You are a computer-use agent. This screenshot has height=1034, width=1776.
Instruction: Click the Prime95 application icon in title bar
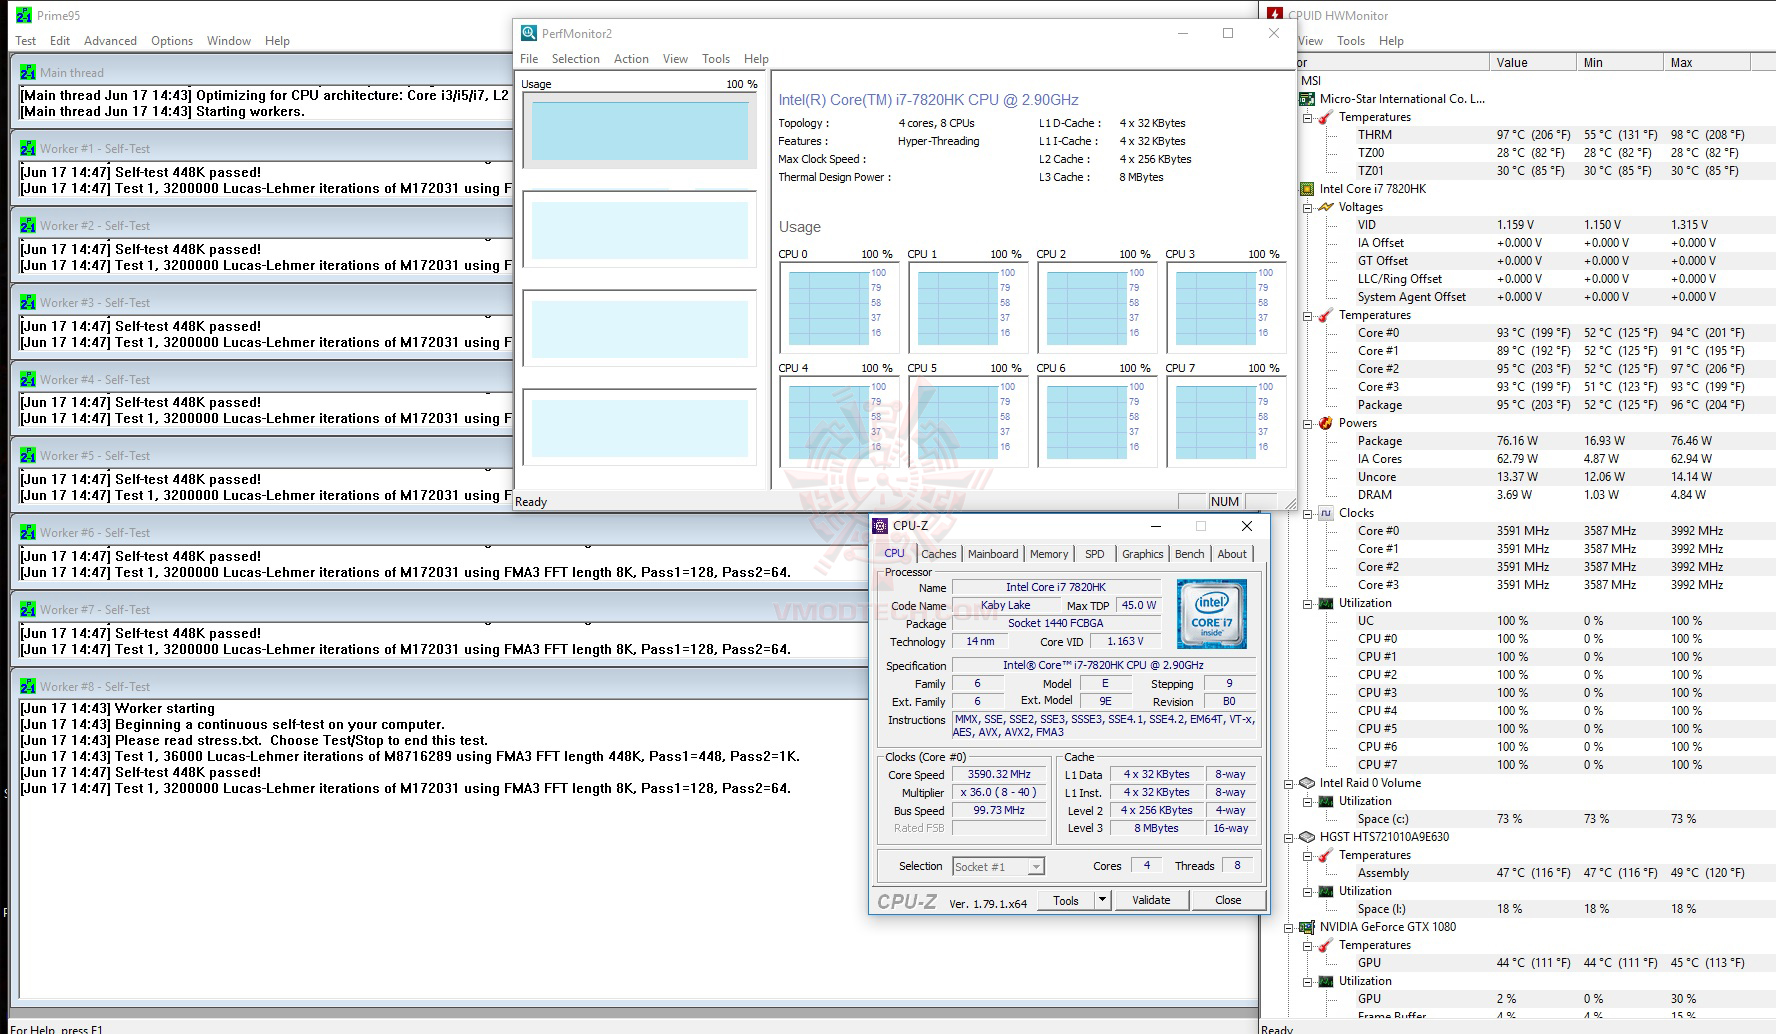[23, 15]
